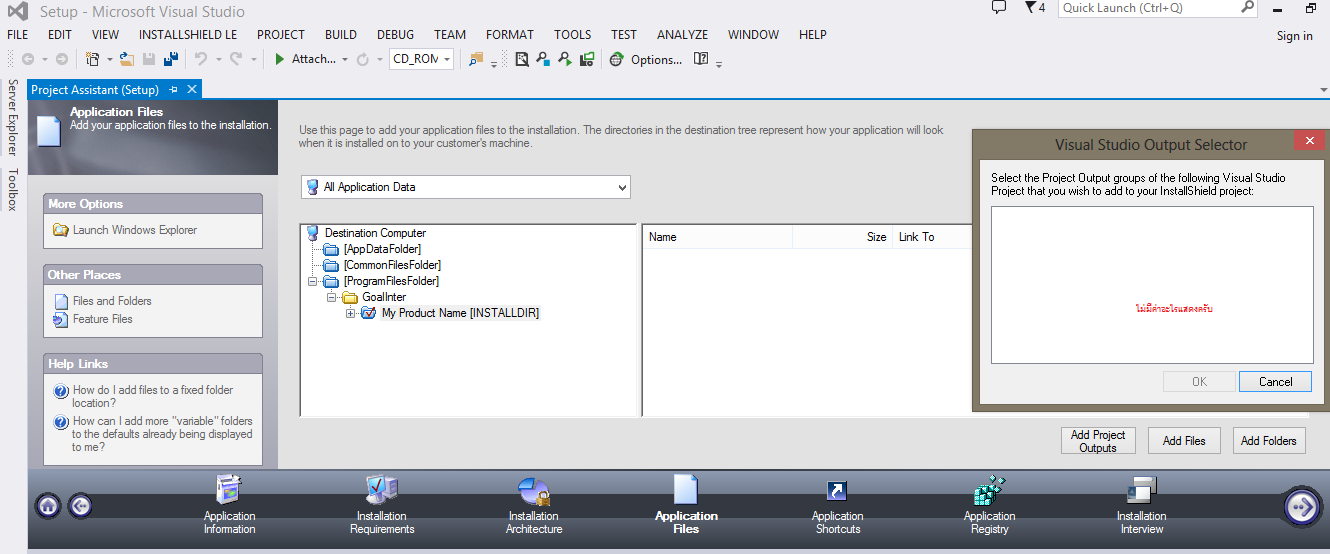Open the document tabs overflow dropdown

tap(1324, 90)
